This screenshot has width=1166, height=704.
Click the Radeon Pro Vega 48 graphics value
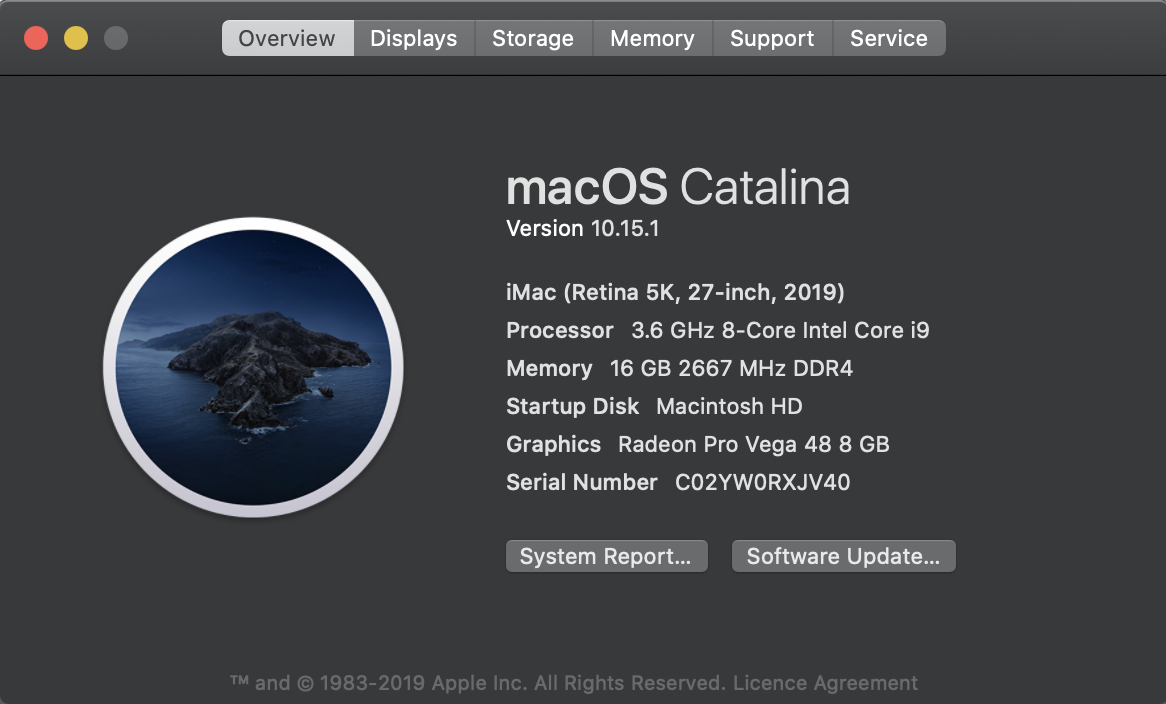753,445
